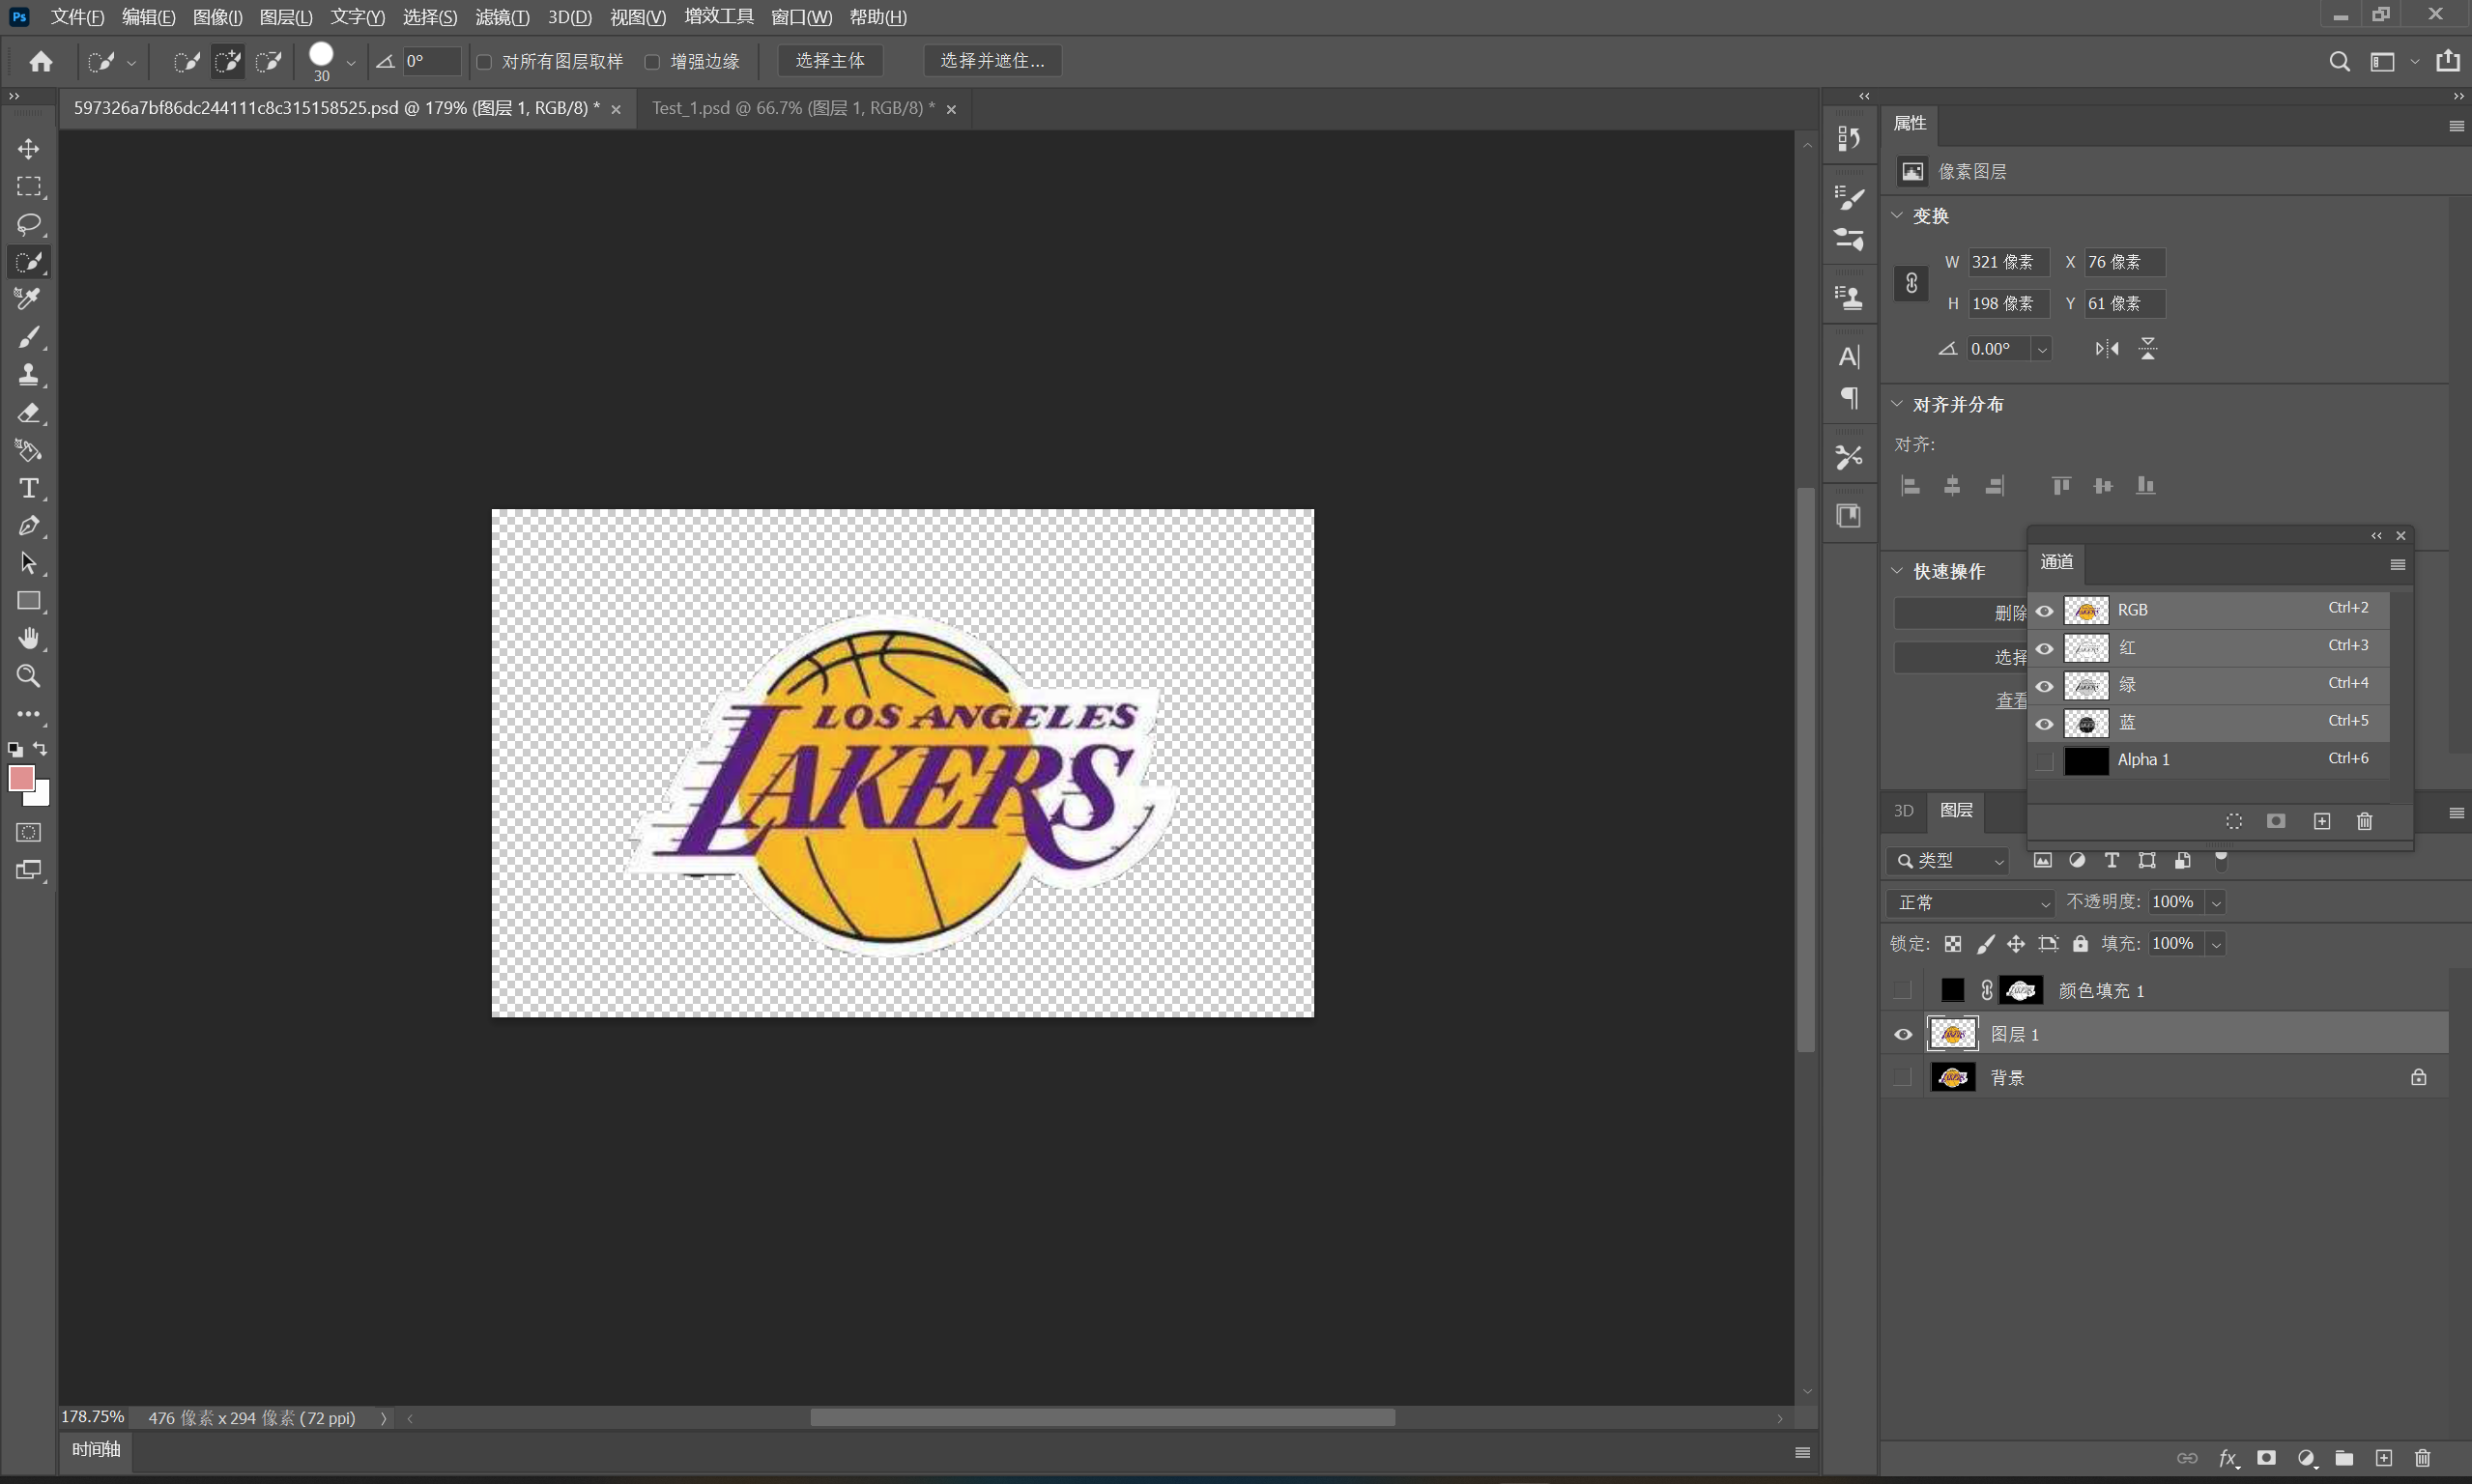Select the Lasso tool
The height and width of the screenshot is (1484, 2472).
click(28, 224)
